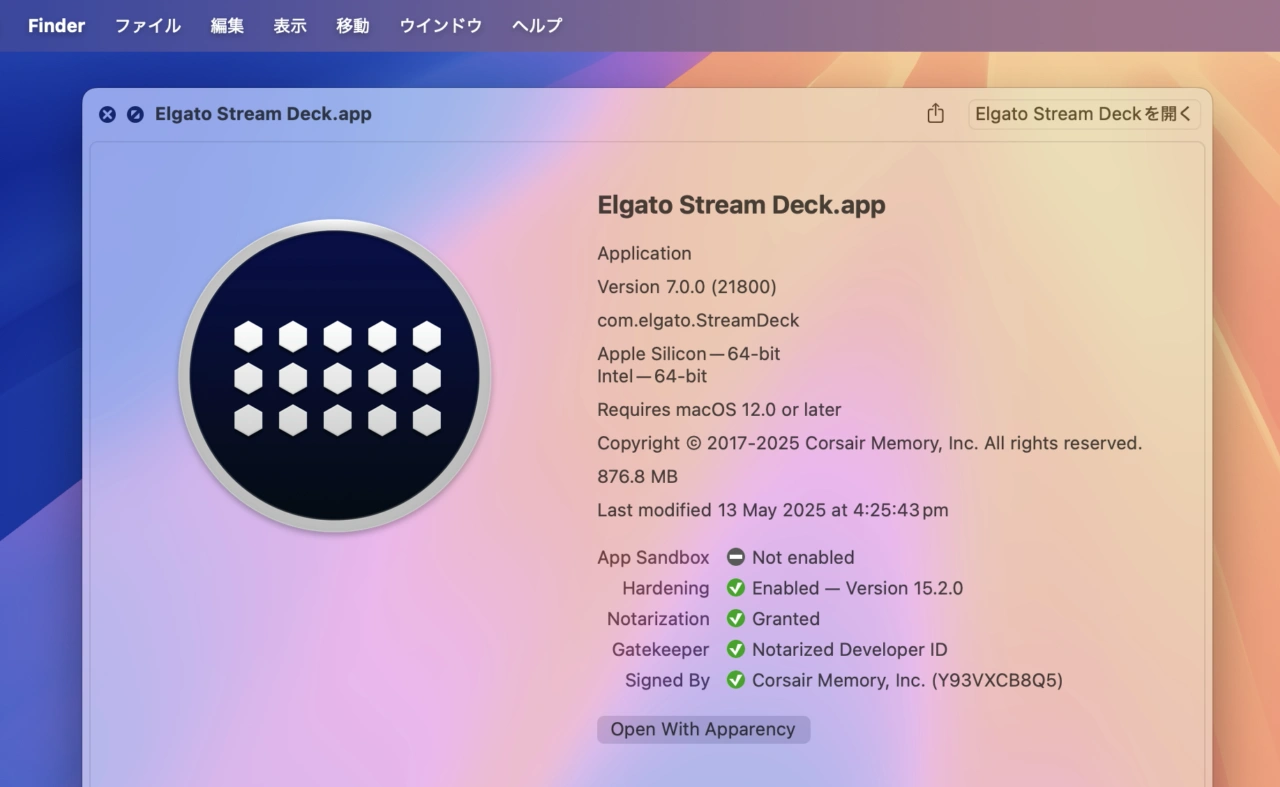Open the ヘルプ menu

coord(537,26)
